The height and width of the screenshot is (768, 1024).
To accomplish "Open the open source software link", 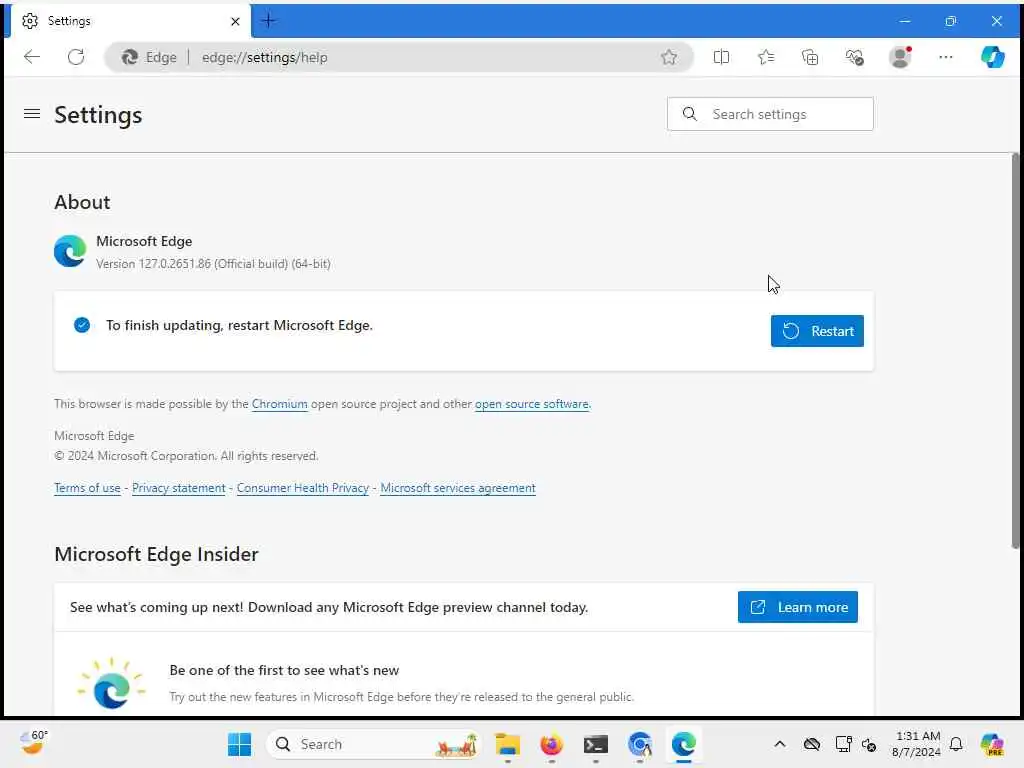I will coord(532,404).
